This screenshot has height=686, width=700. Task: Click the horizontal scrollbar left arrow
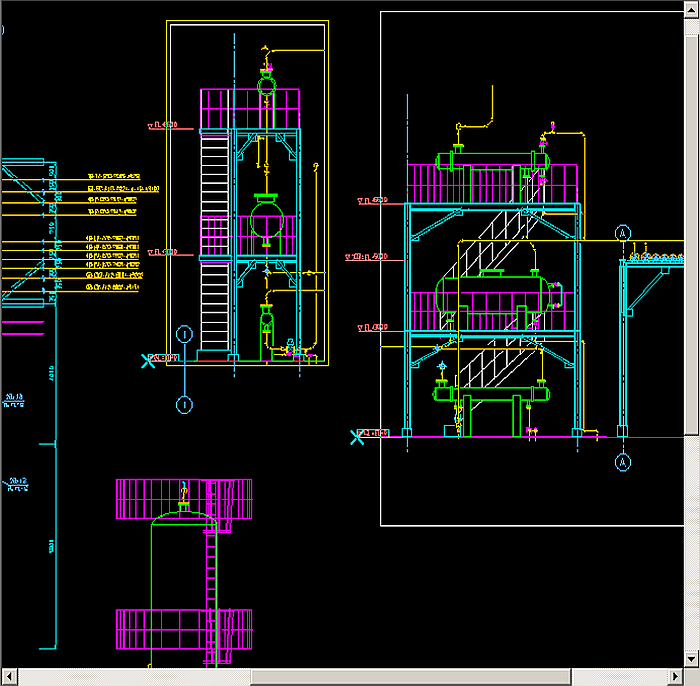tap(8, 677)
